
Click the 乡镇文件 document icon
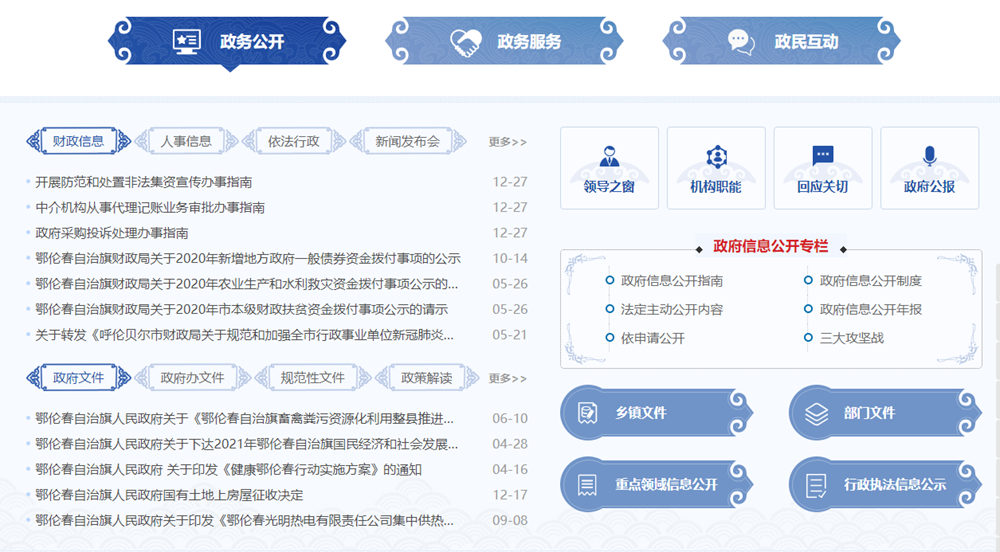coord(587,412)
